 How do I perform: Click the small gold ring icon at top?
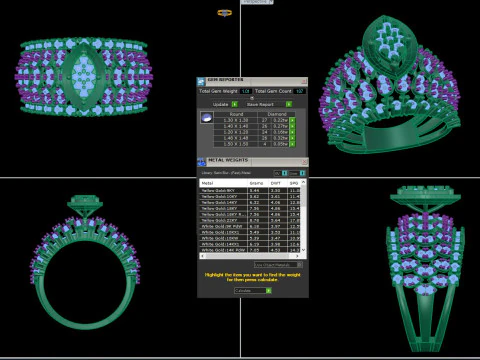tap(225, 13)
